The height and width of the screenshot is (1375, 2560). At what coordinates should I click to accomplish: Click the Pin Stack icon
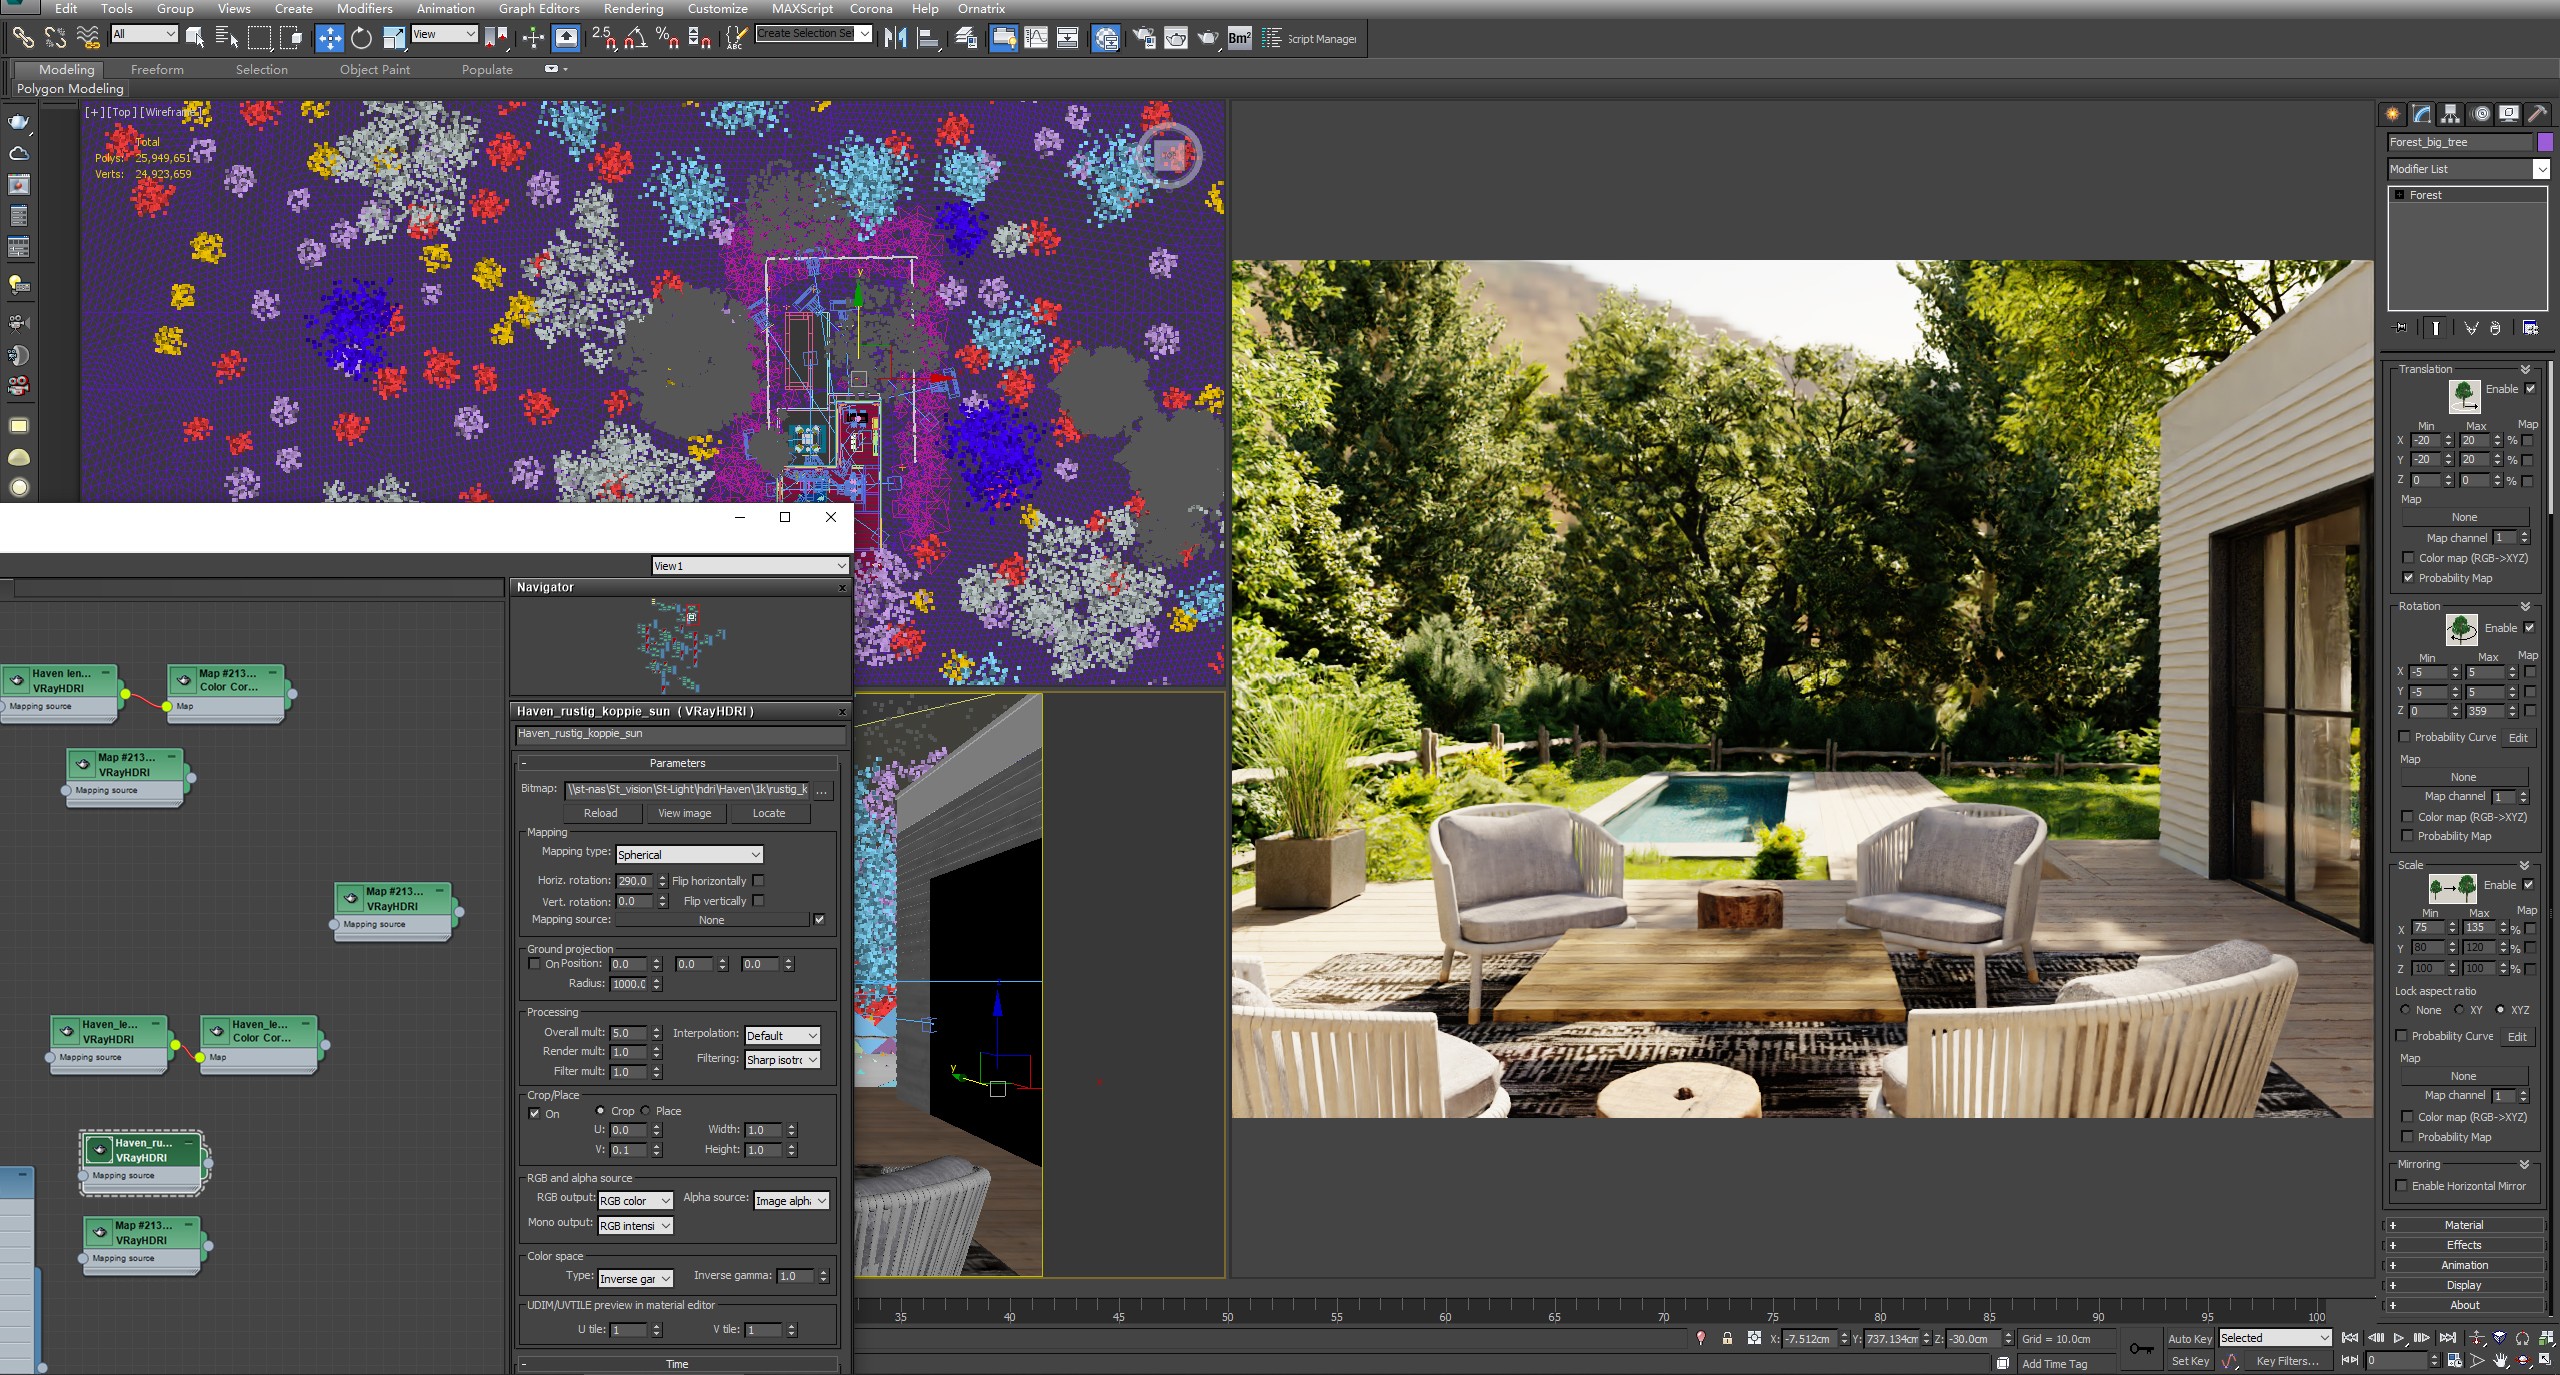click(x=2399, y=328)
